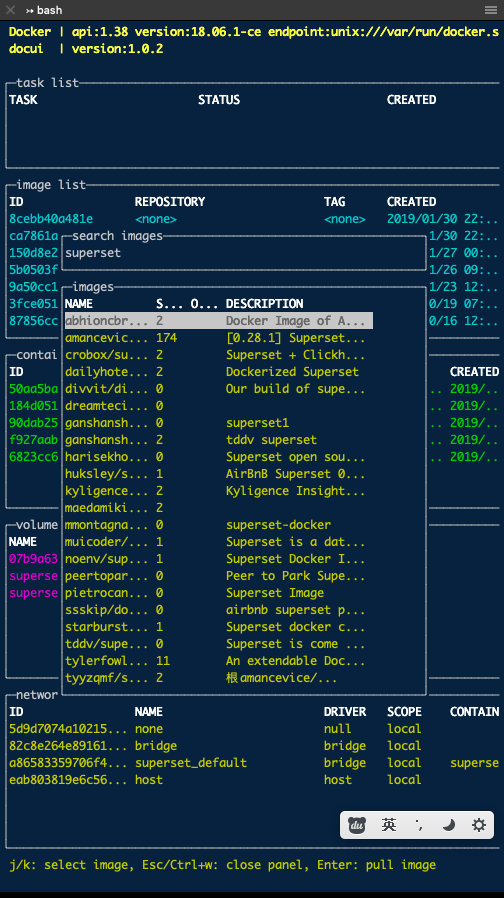Click the DESCRIPTION column header in images panel
Screen dimensions: 504x898
click(x=265, y=304)
